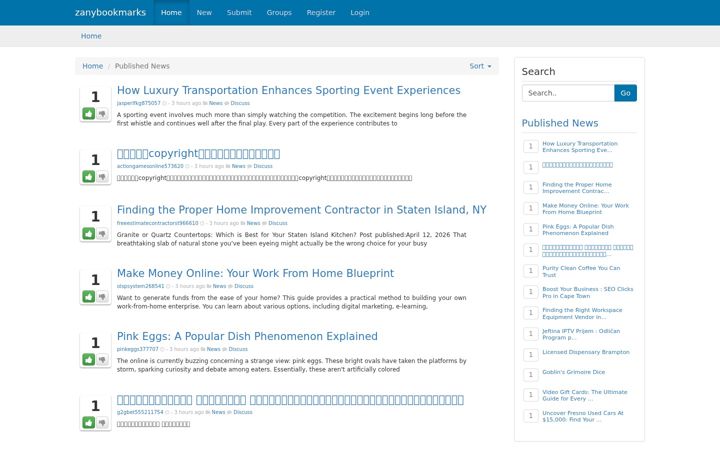Open sidebar link Jeftina IPTV Prijem
Viewport: 720px width, 450px height.
pyautogui.click(x=581, y=334)
